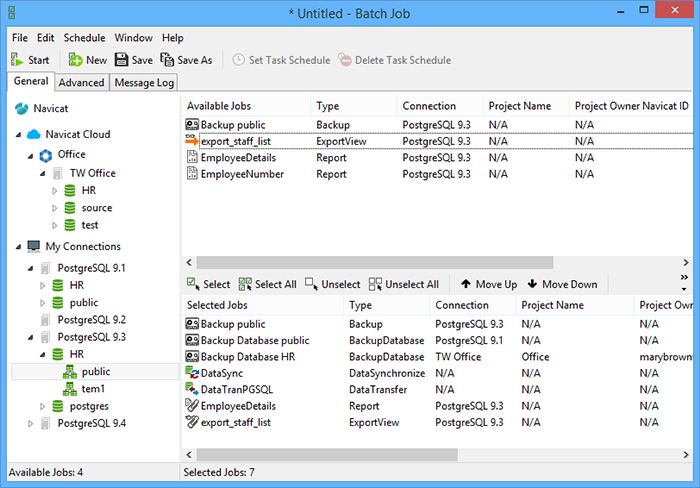Open the Window menu
This screenshot has height=488, width=700.
[133, 38]
